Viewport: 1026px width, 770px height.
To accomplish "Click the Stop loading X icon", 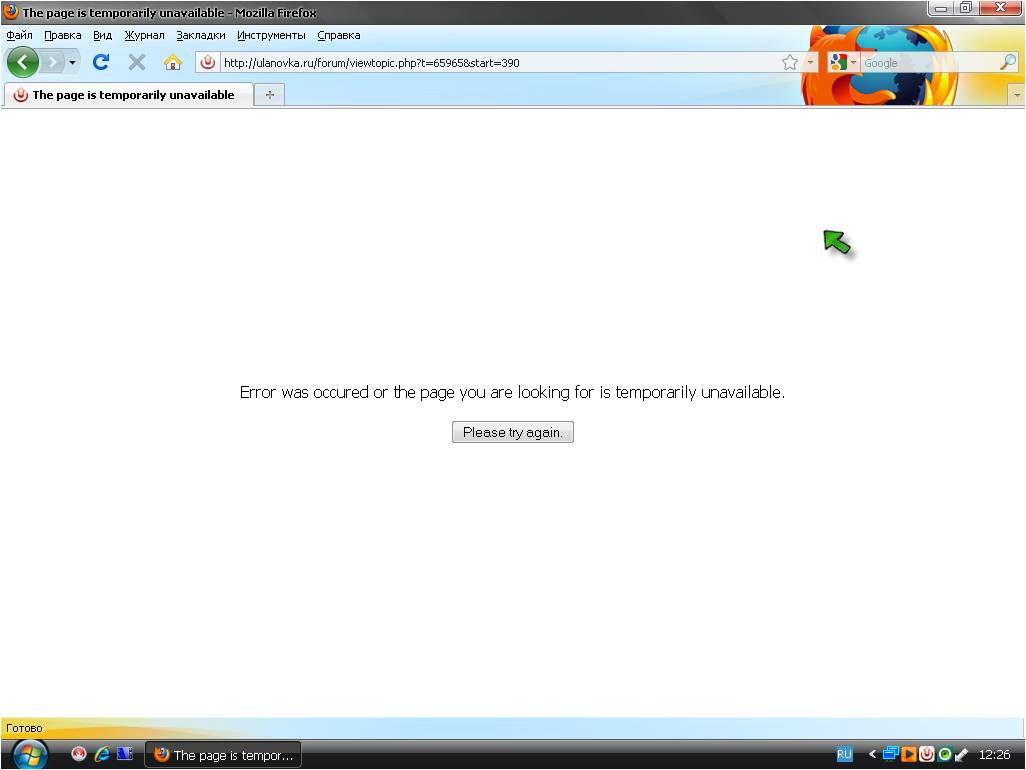I will point(137,62).
